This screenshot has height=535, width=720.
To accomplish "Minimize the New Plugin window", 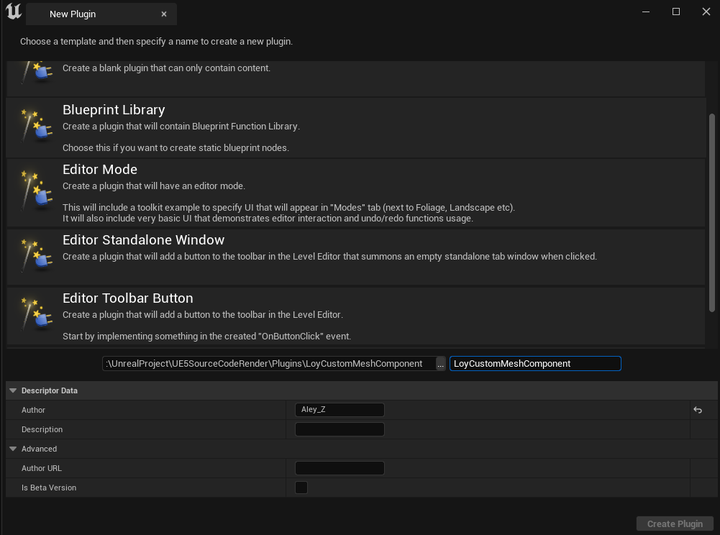I will 646,11.
